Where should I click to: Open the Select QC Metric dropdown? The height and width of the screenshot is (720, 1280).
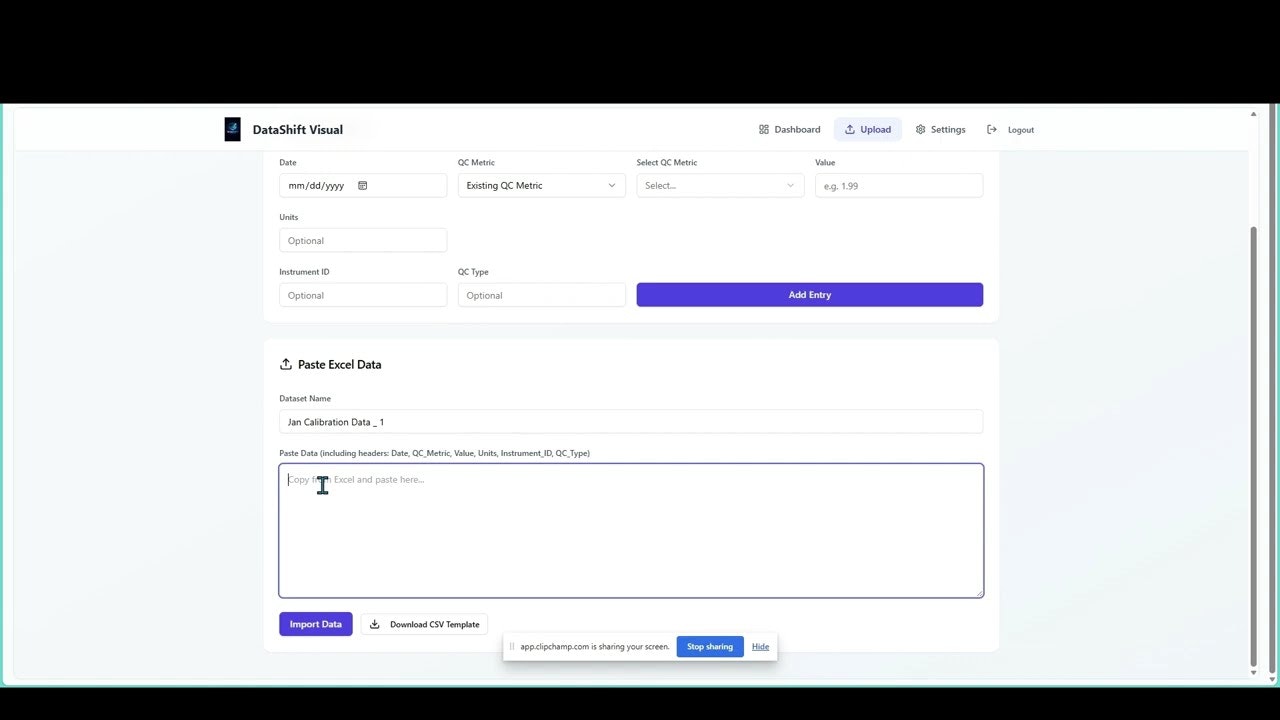(x=720, y=185)
